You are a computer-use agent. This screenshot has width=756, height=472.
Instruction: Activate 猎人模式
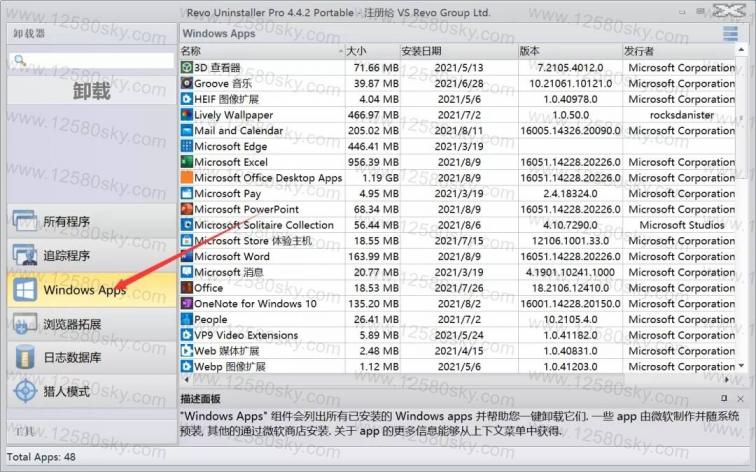(x=92, y=391)
